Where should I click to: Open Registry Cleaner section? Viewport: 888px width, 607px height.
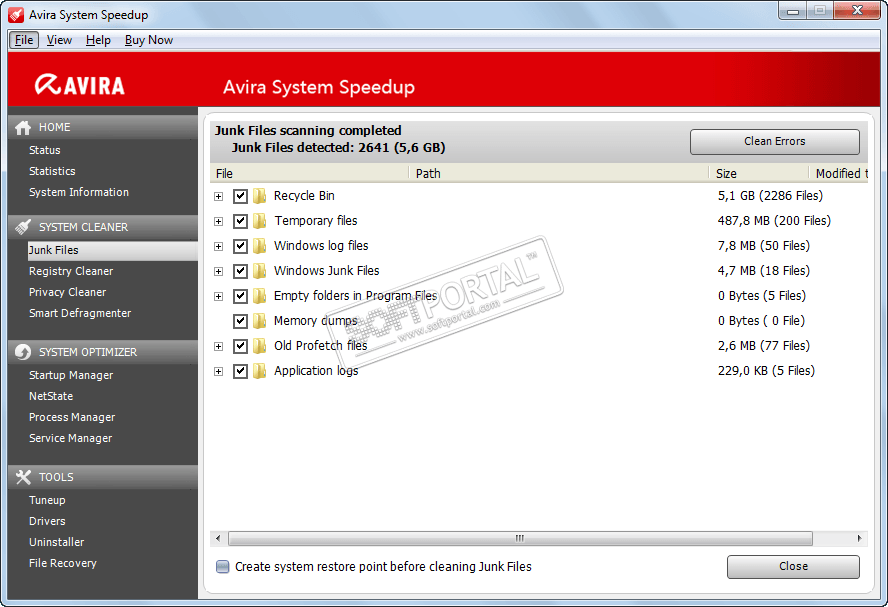point(71,271)
